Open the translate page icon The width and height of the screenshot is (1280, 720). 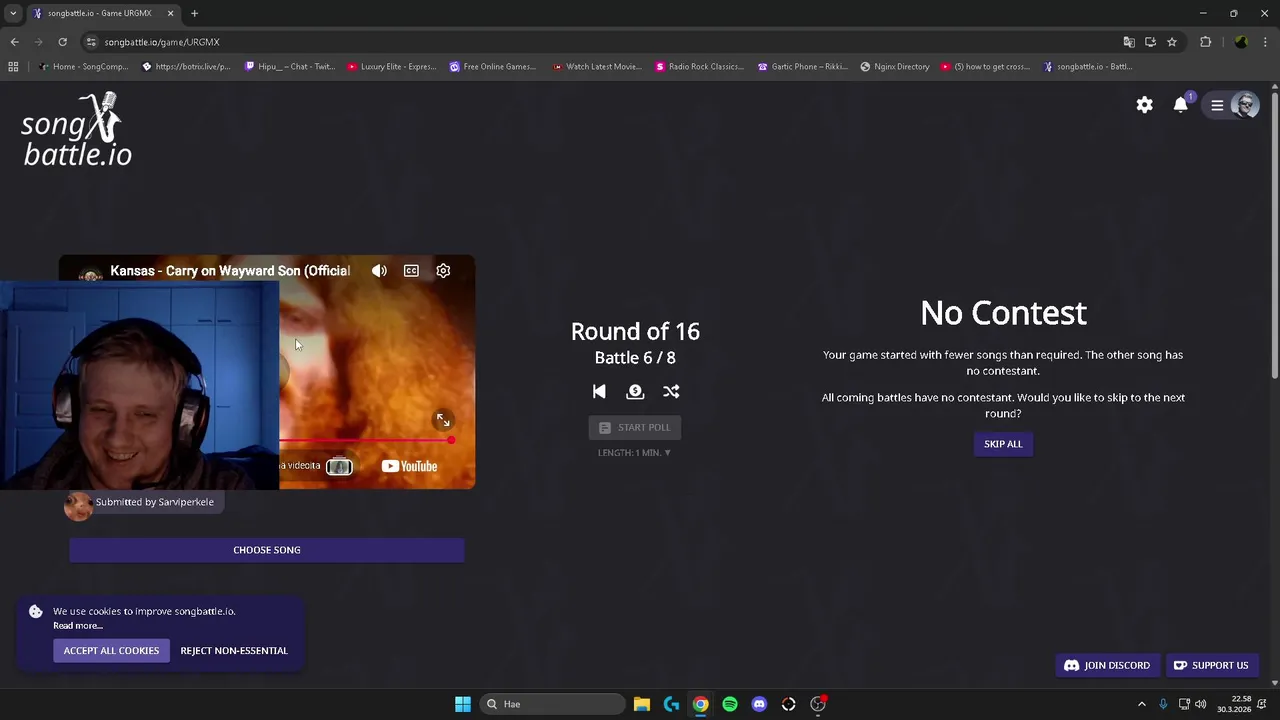click(1129, 42)
